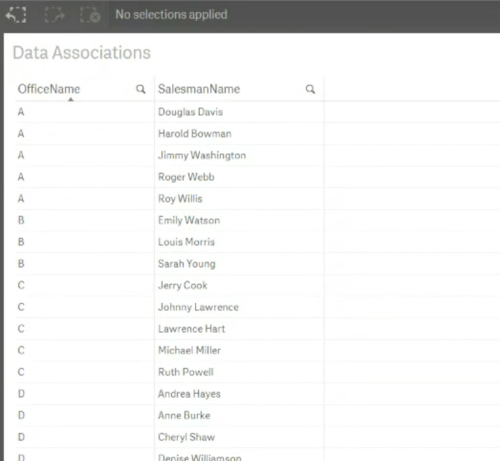Click the Data Associations sheet title
The width and height of the screenshot is (500, 461).
[82, 53]
